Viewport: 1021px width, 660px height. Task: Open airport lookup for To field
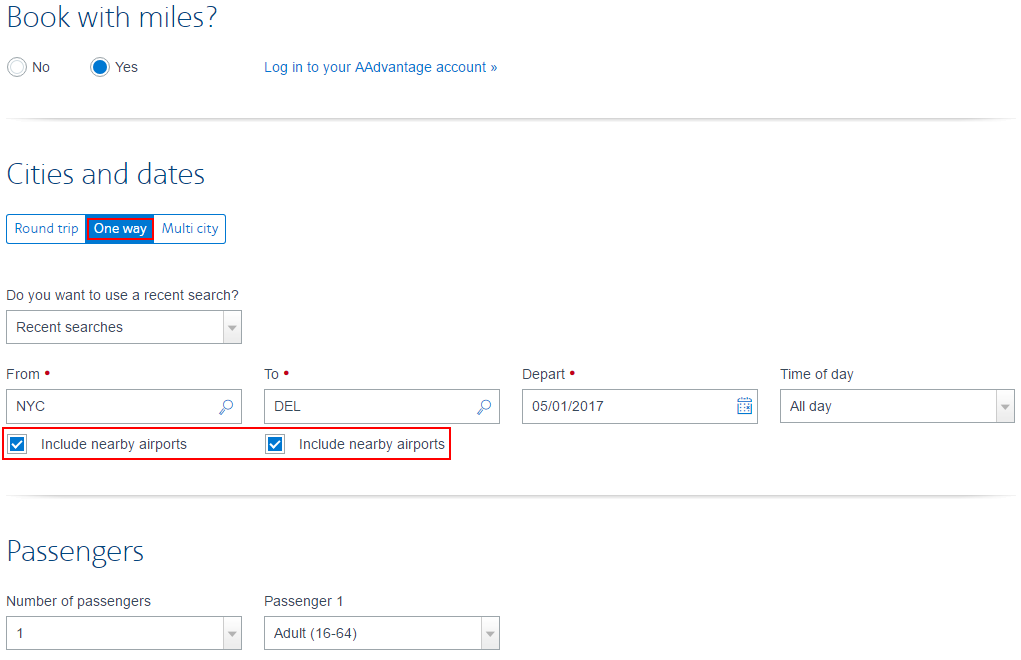(x=484, y=407)
